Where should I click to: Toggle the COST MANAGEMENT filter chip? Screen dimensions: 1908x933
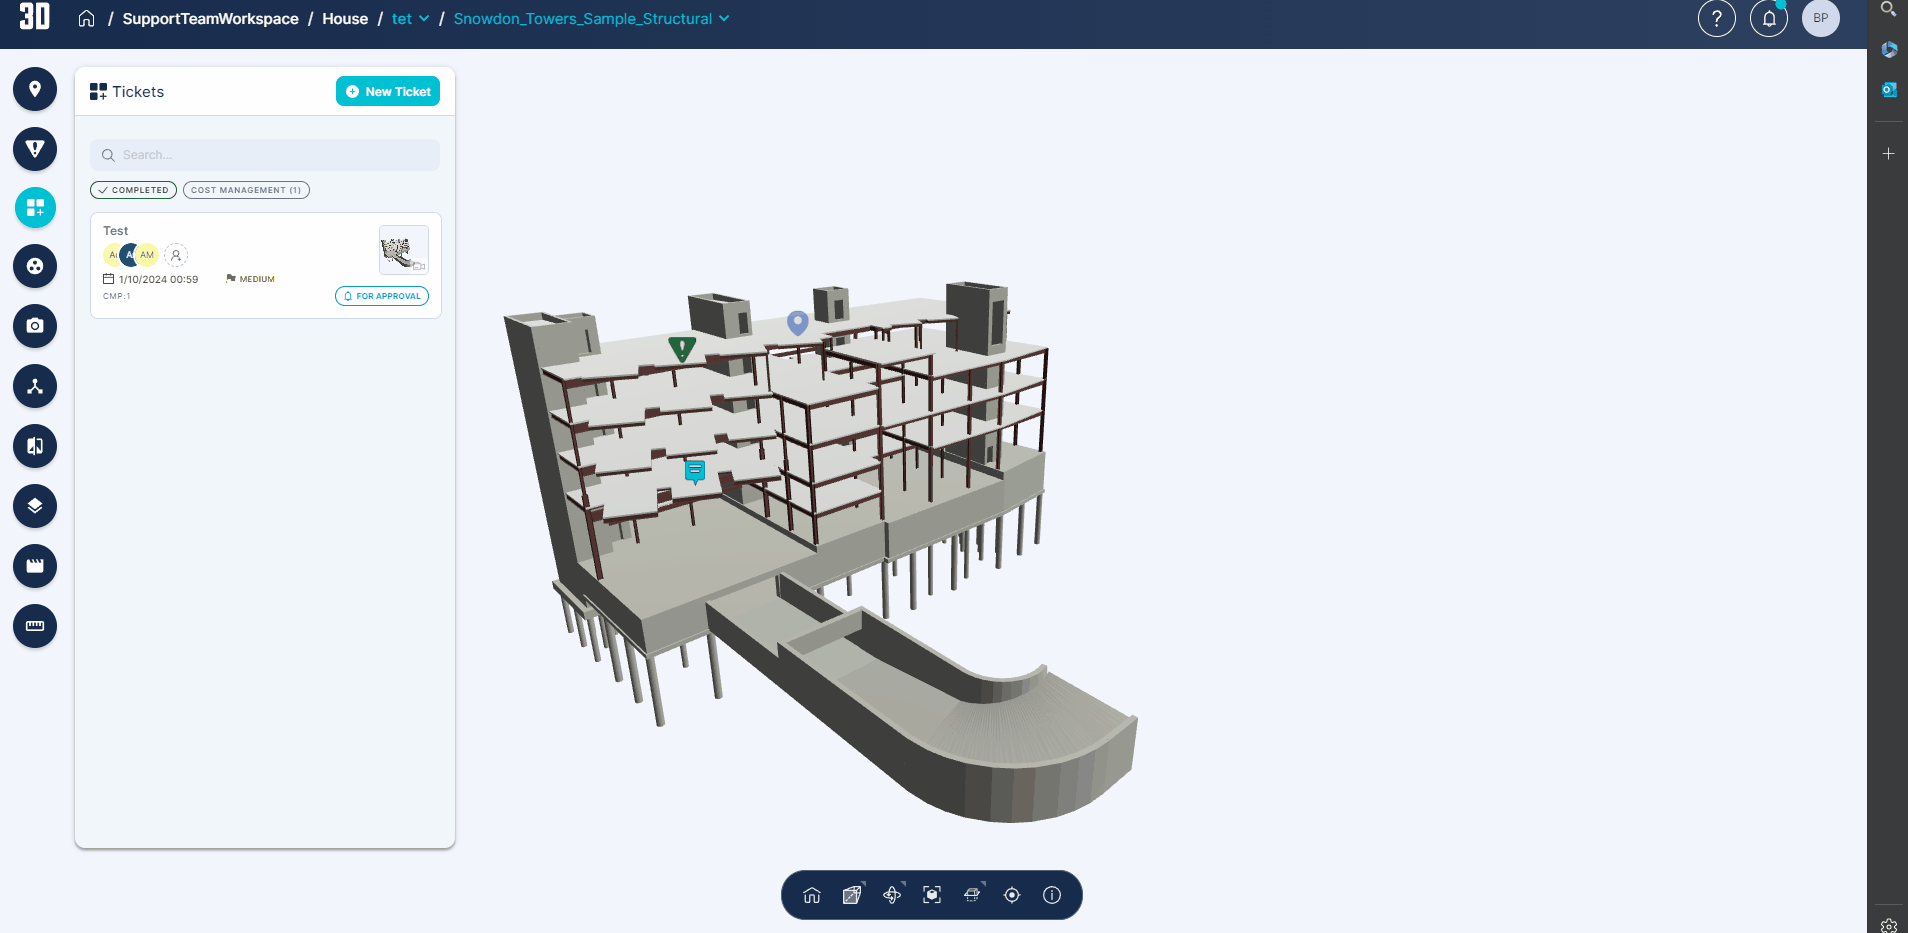[x=245, y=189]
